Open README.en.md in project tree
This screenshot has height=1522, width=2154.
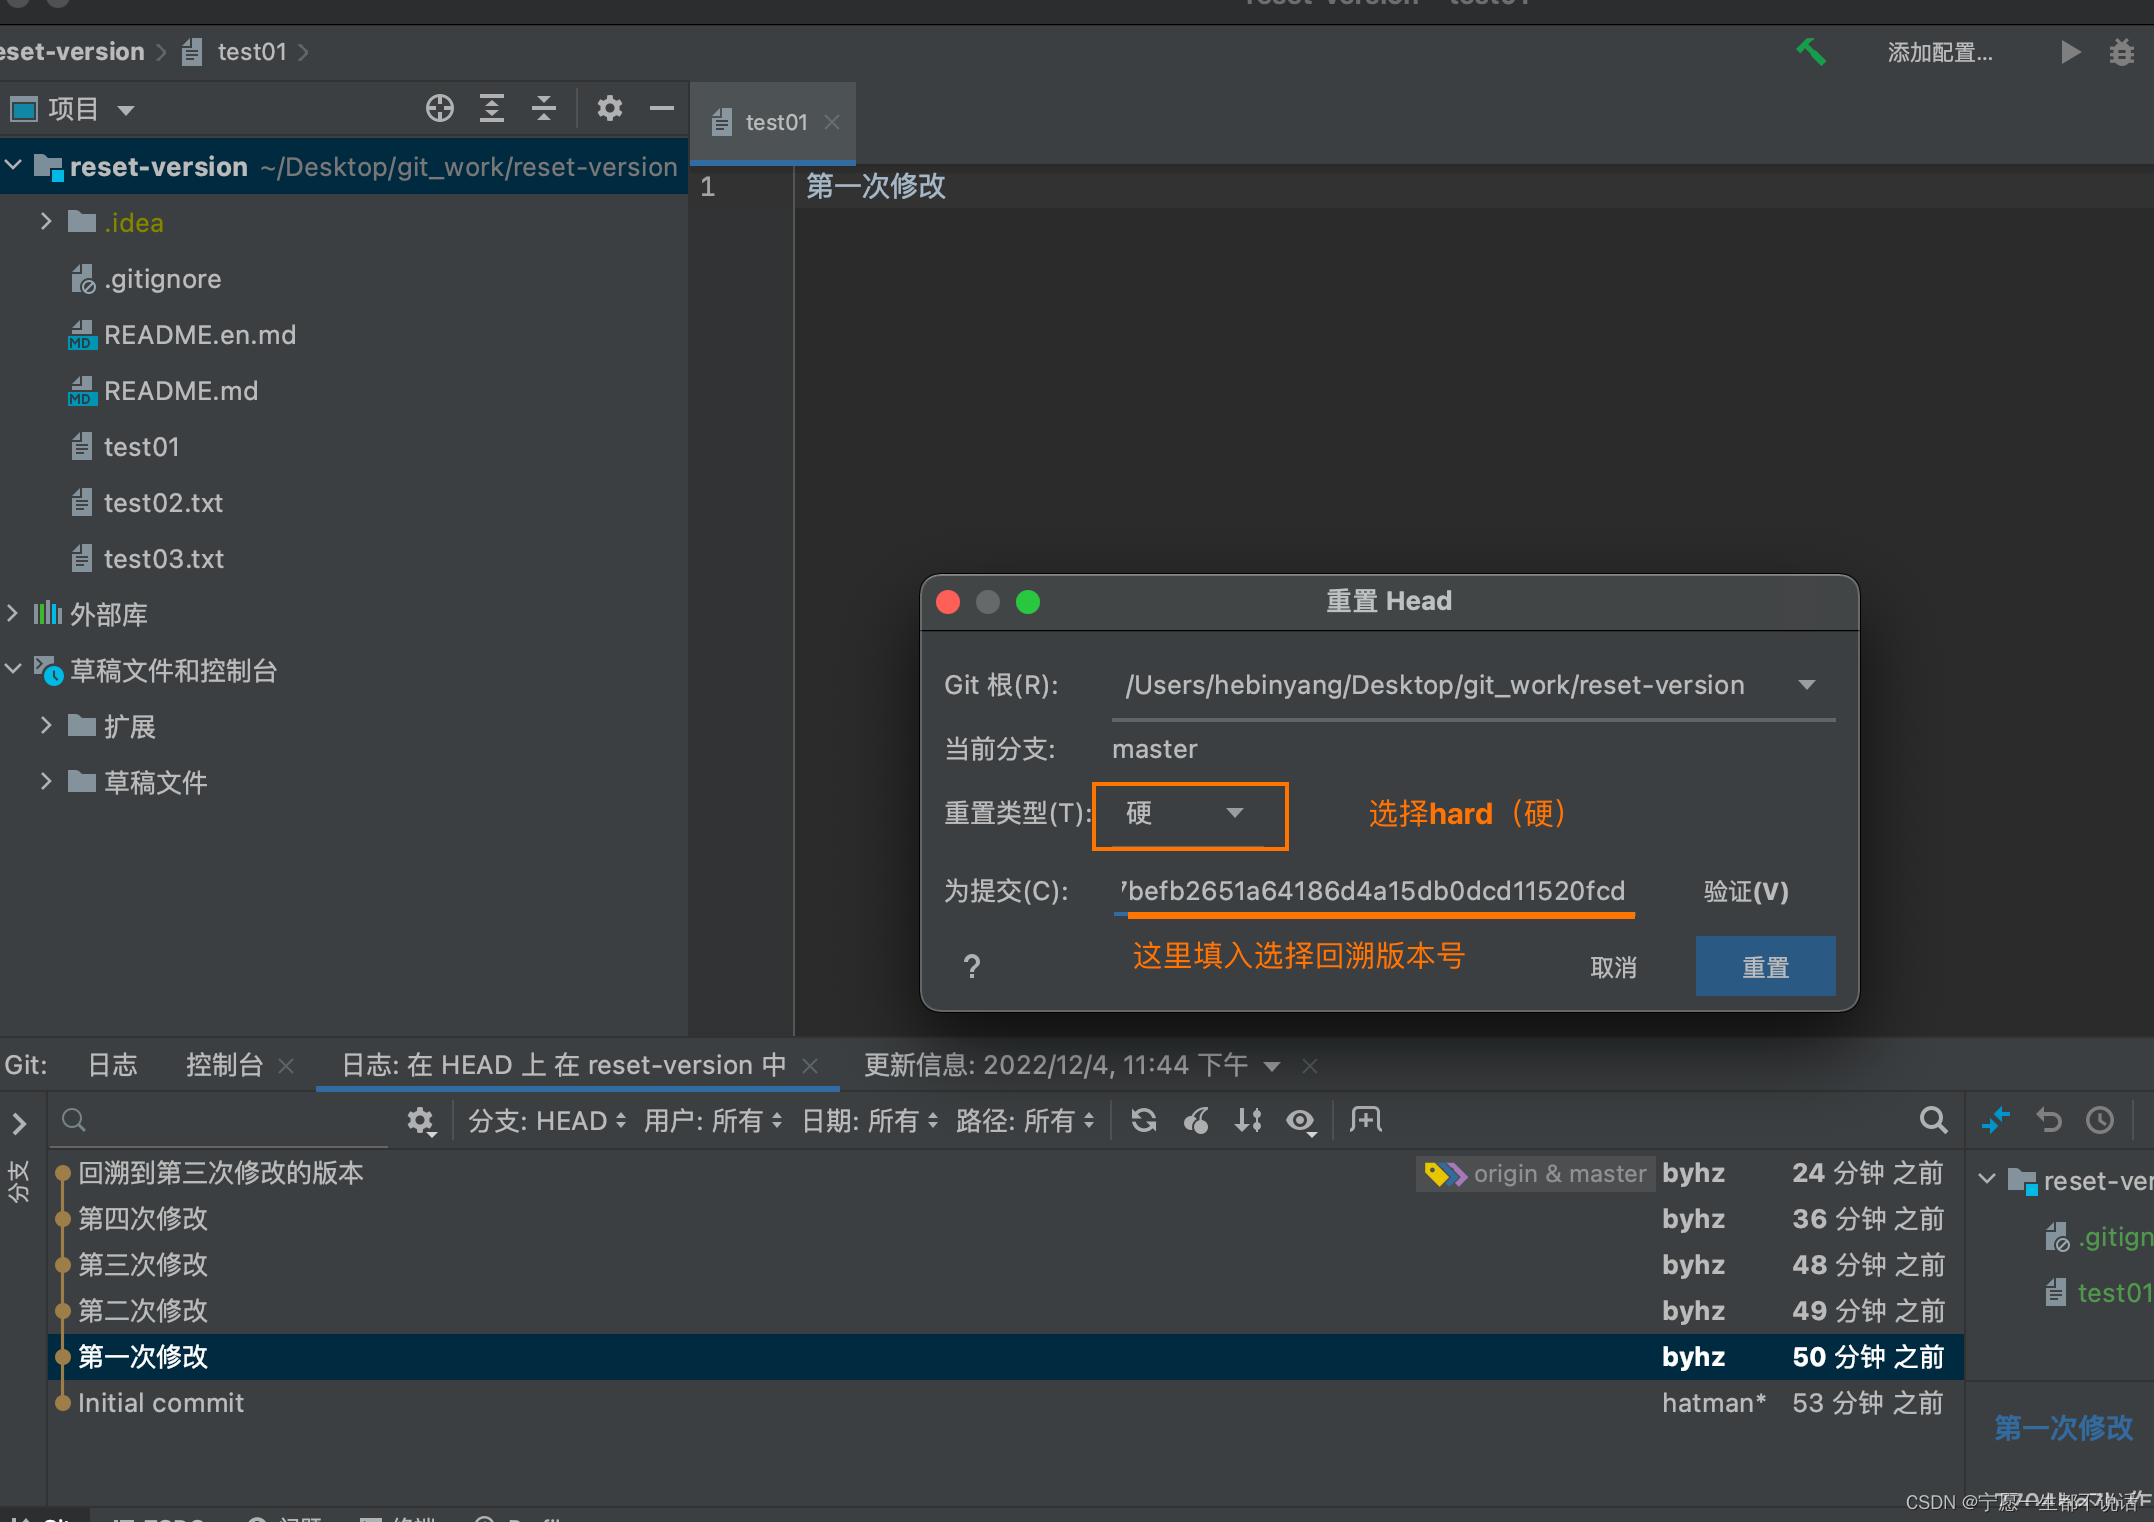[x=200, y=335]
